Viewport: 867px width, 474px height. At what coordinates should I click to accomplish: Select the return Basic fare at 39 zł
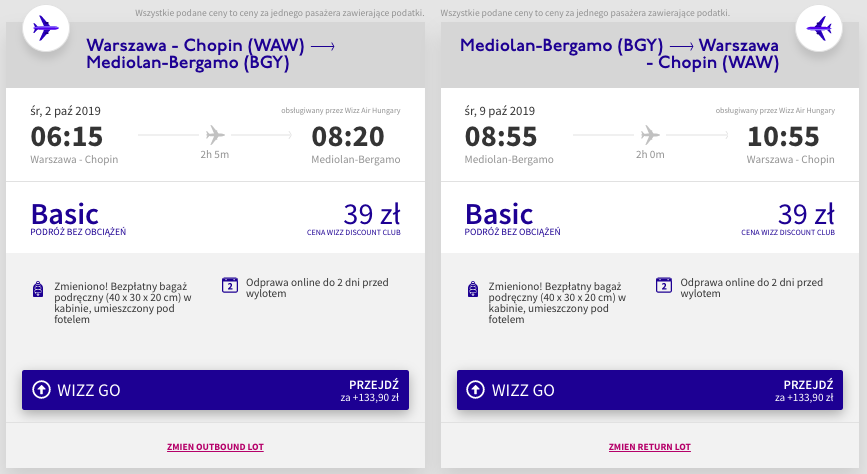[x=650, y=219]
